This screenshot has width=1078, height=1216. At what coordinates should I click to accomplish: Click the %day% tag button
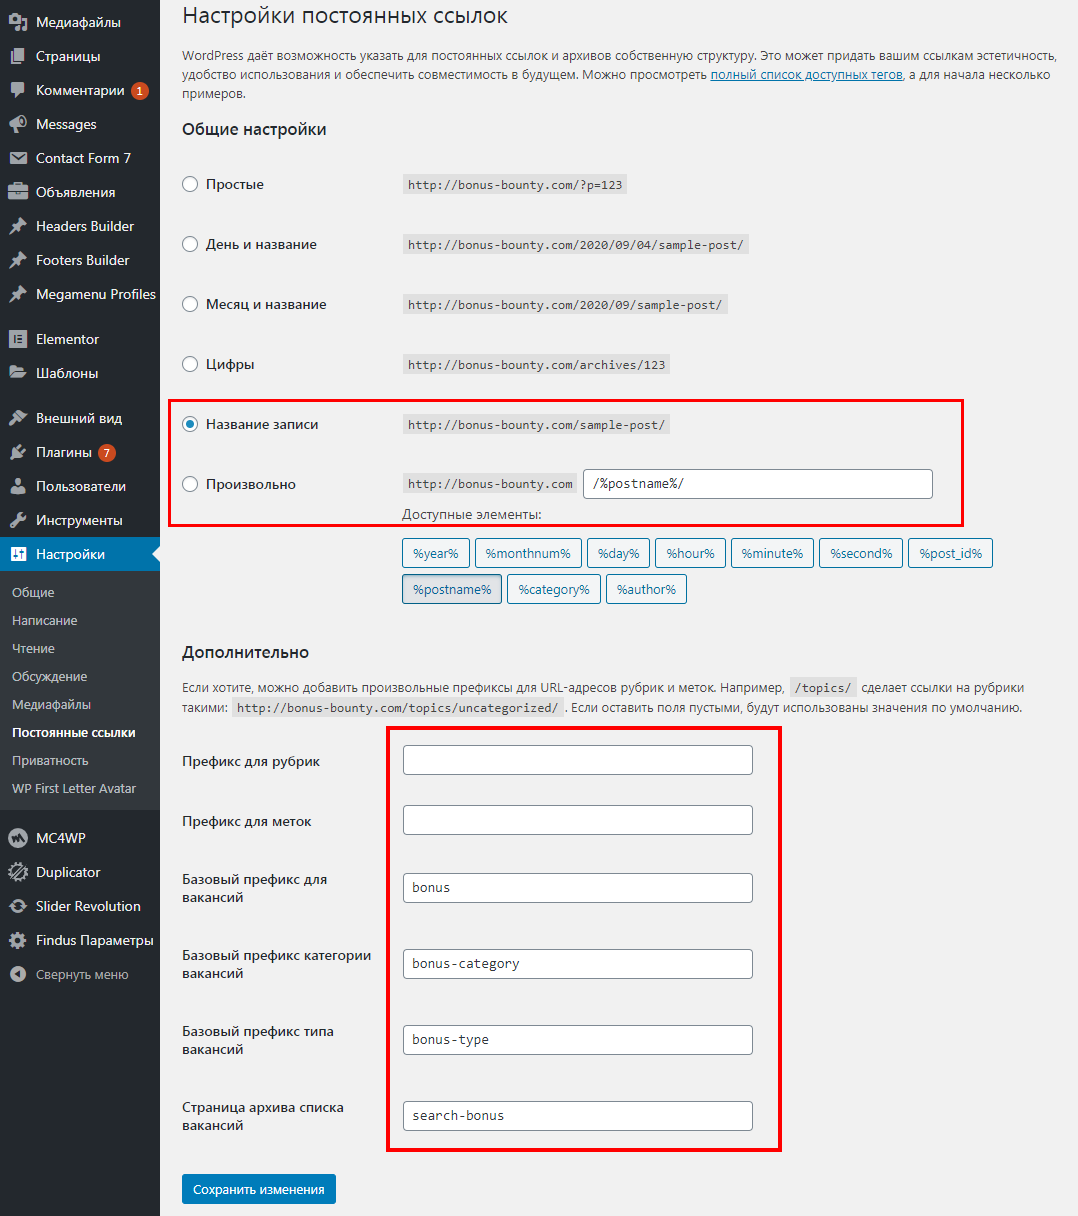pos(618,553)
